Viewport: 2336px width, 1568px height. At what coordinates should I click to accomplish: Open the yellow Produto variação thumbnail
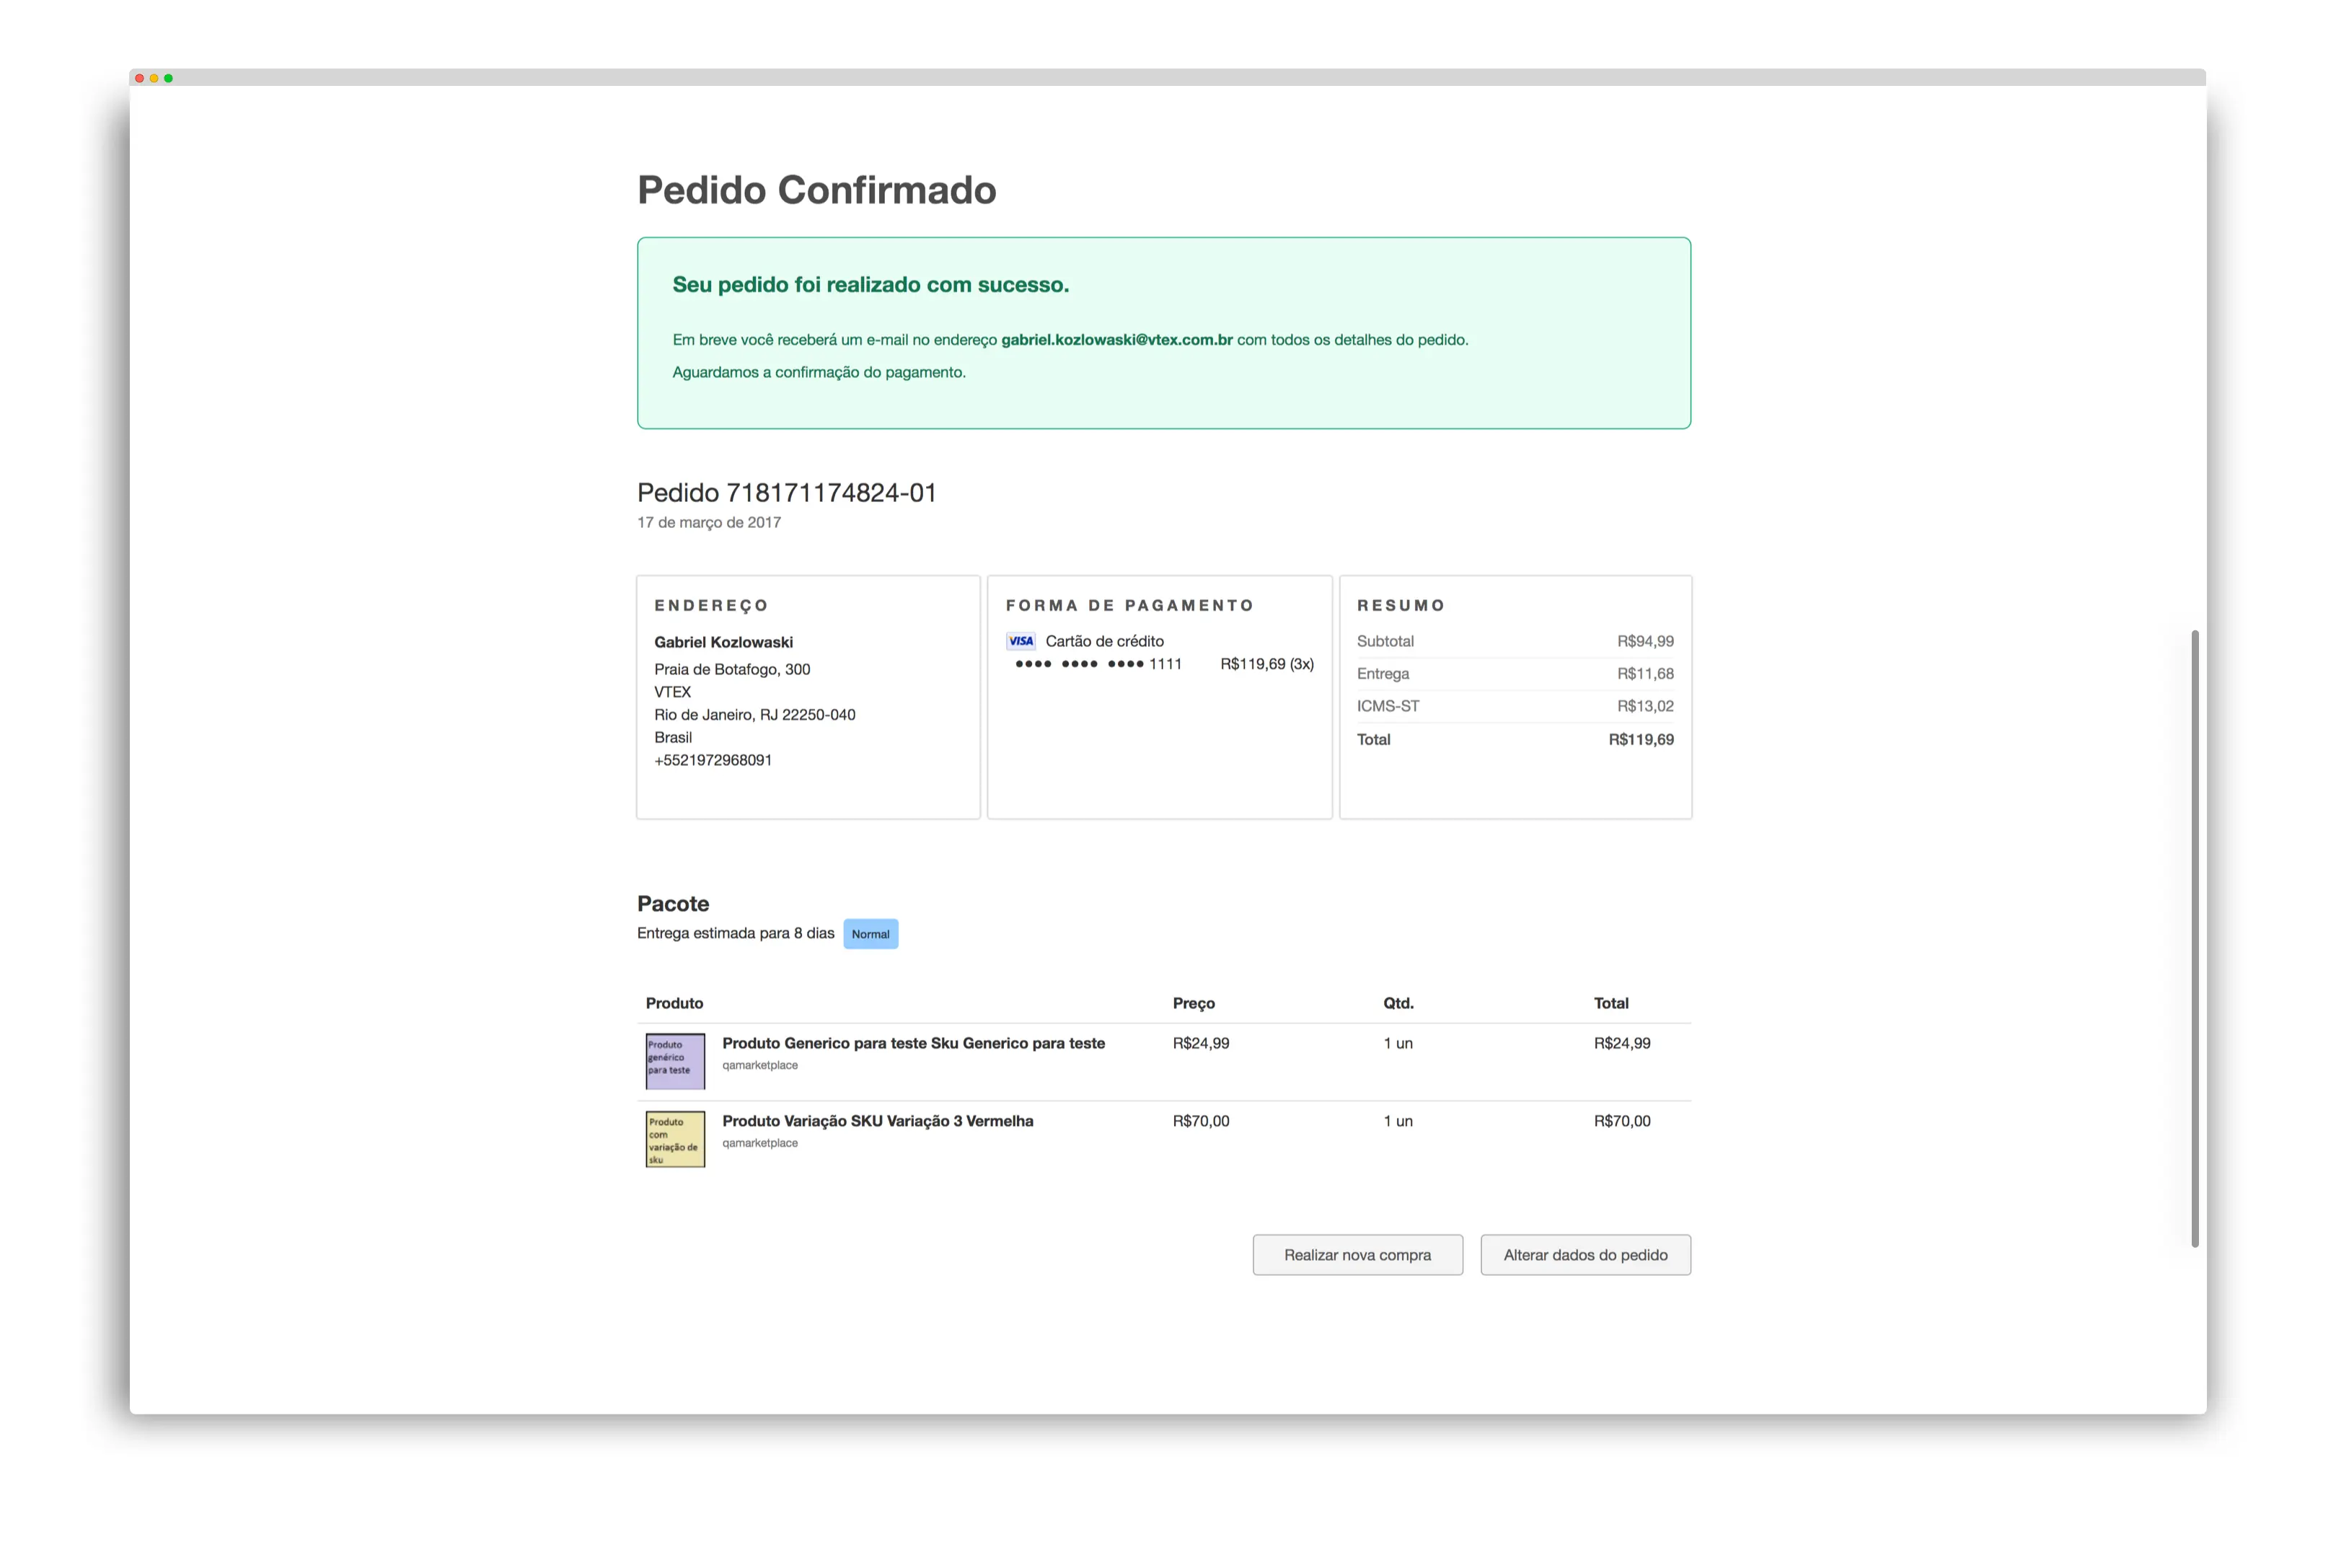(675, 1138)
